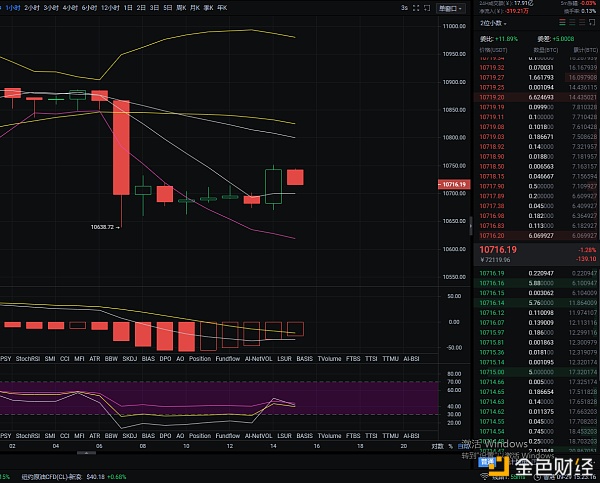This screenshot has height=483, width=600.
Task: Click the network latency wifi icon
Action: 484,477
